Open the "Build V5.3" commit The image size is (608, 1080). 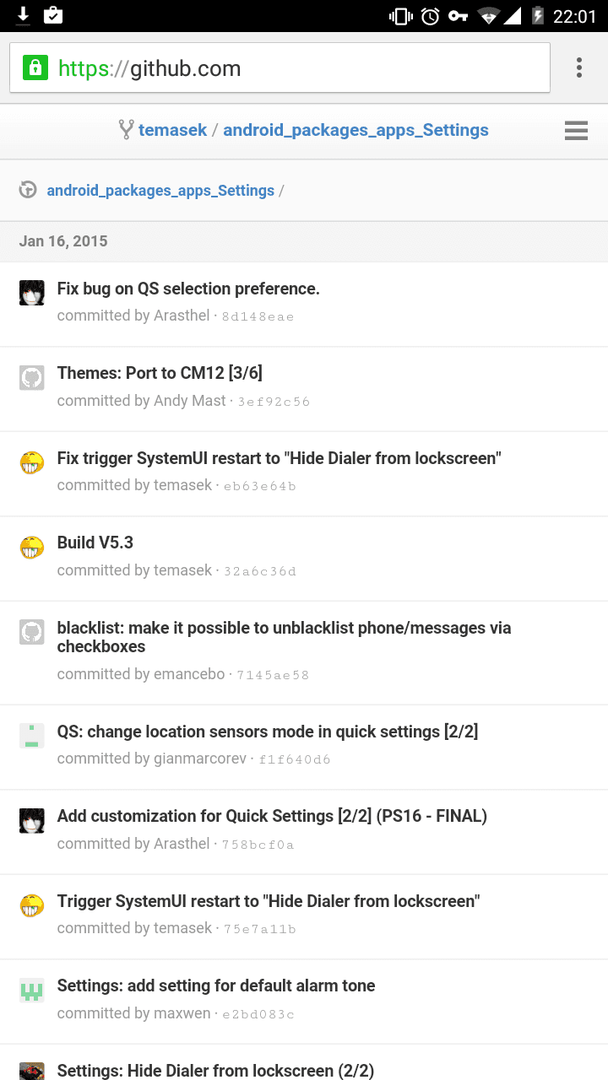pos(95,543)
